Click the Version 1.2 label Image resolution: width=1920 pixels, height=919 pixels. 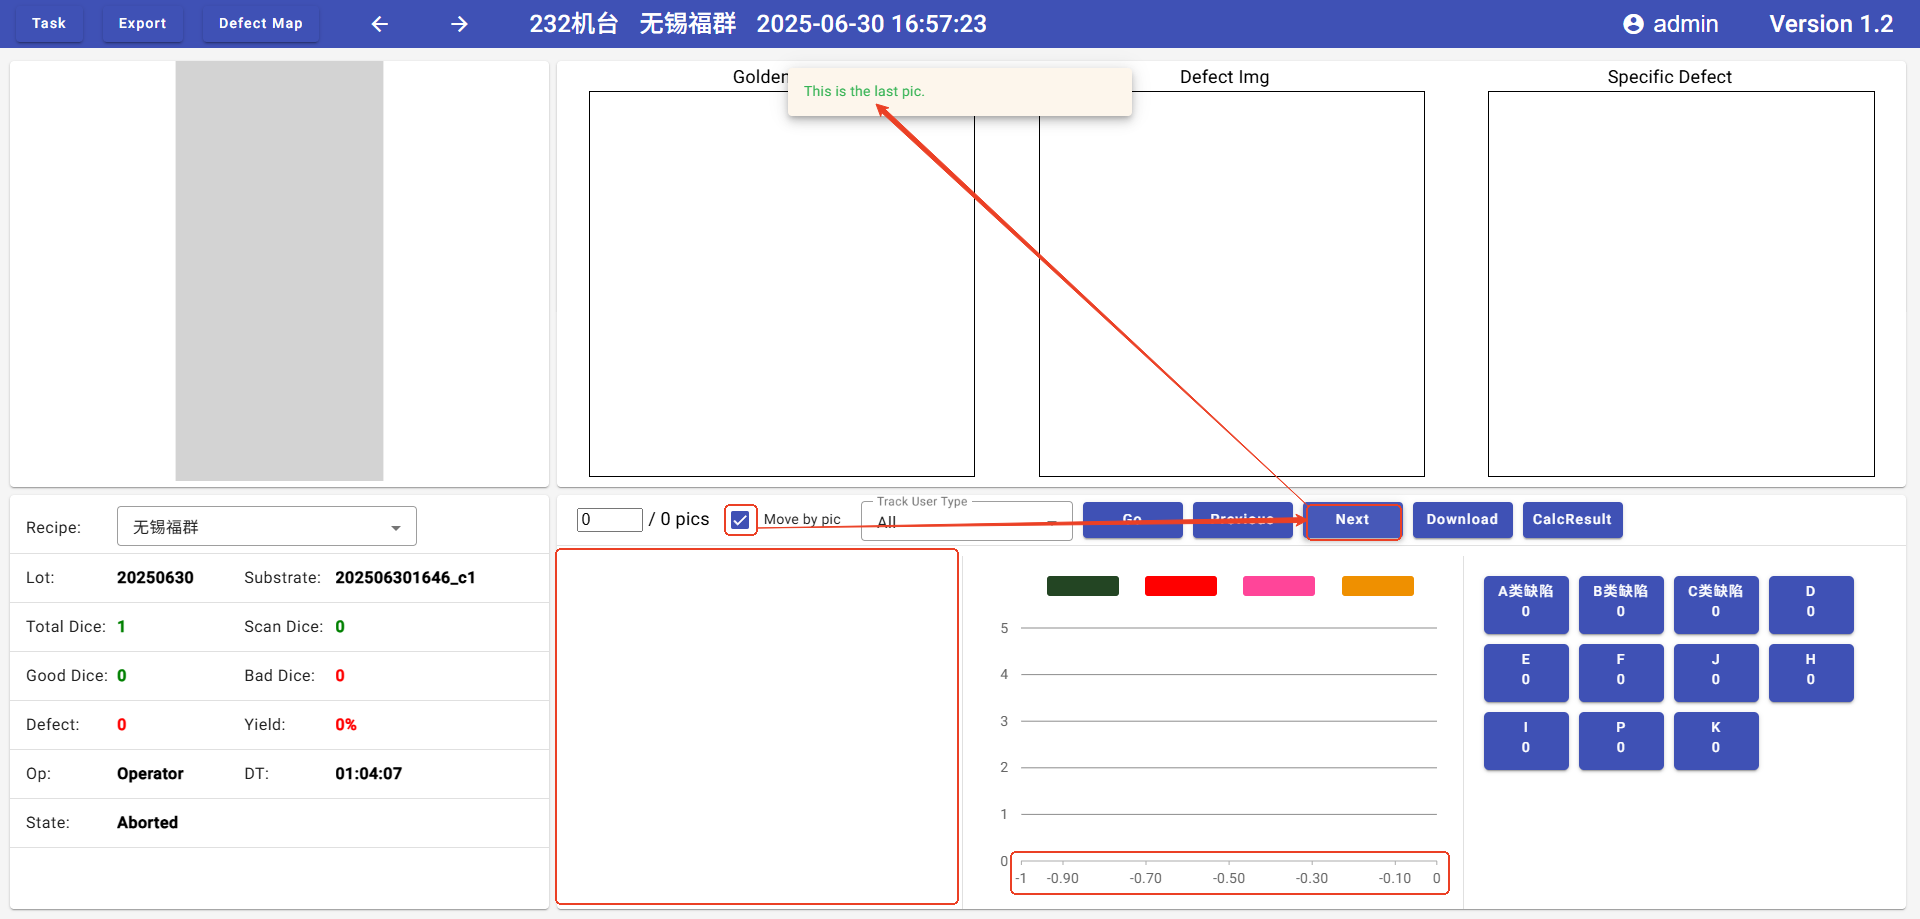1831,24
